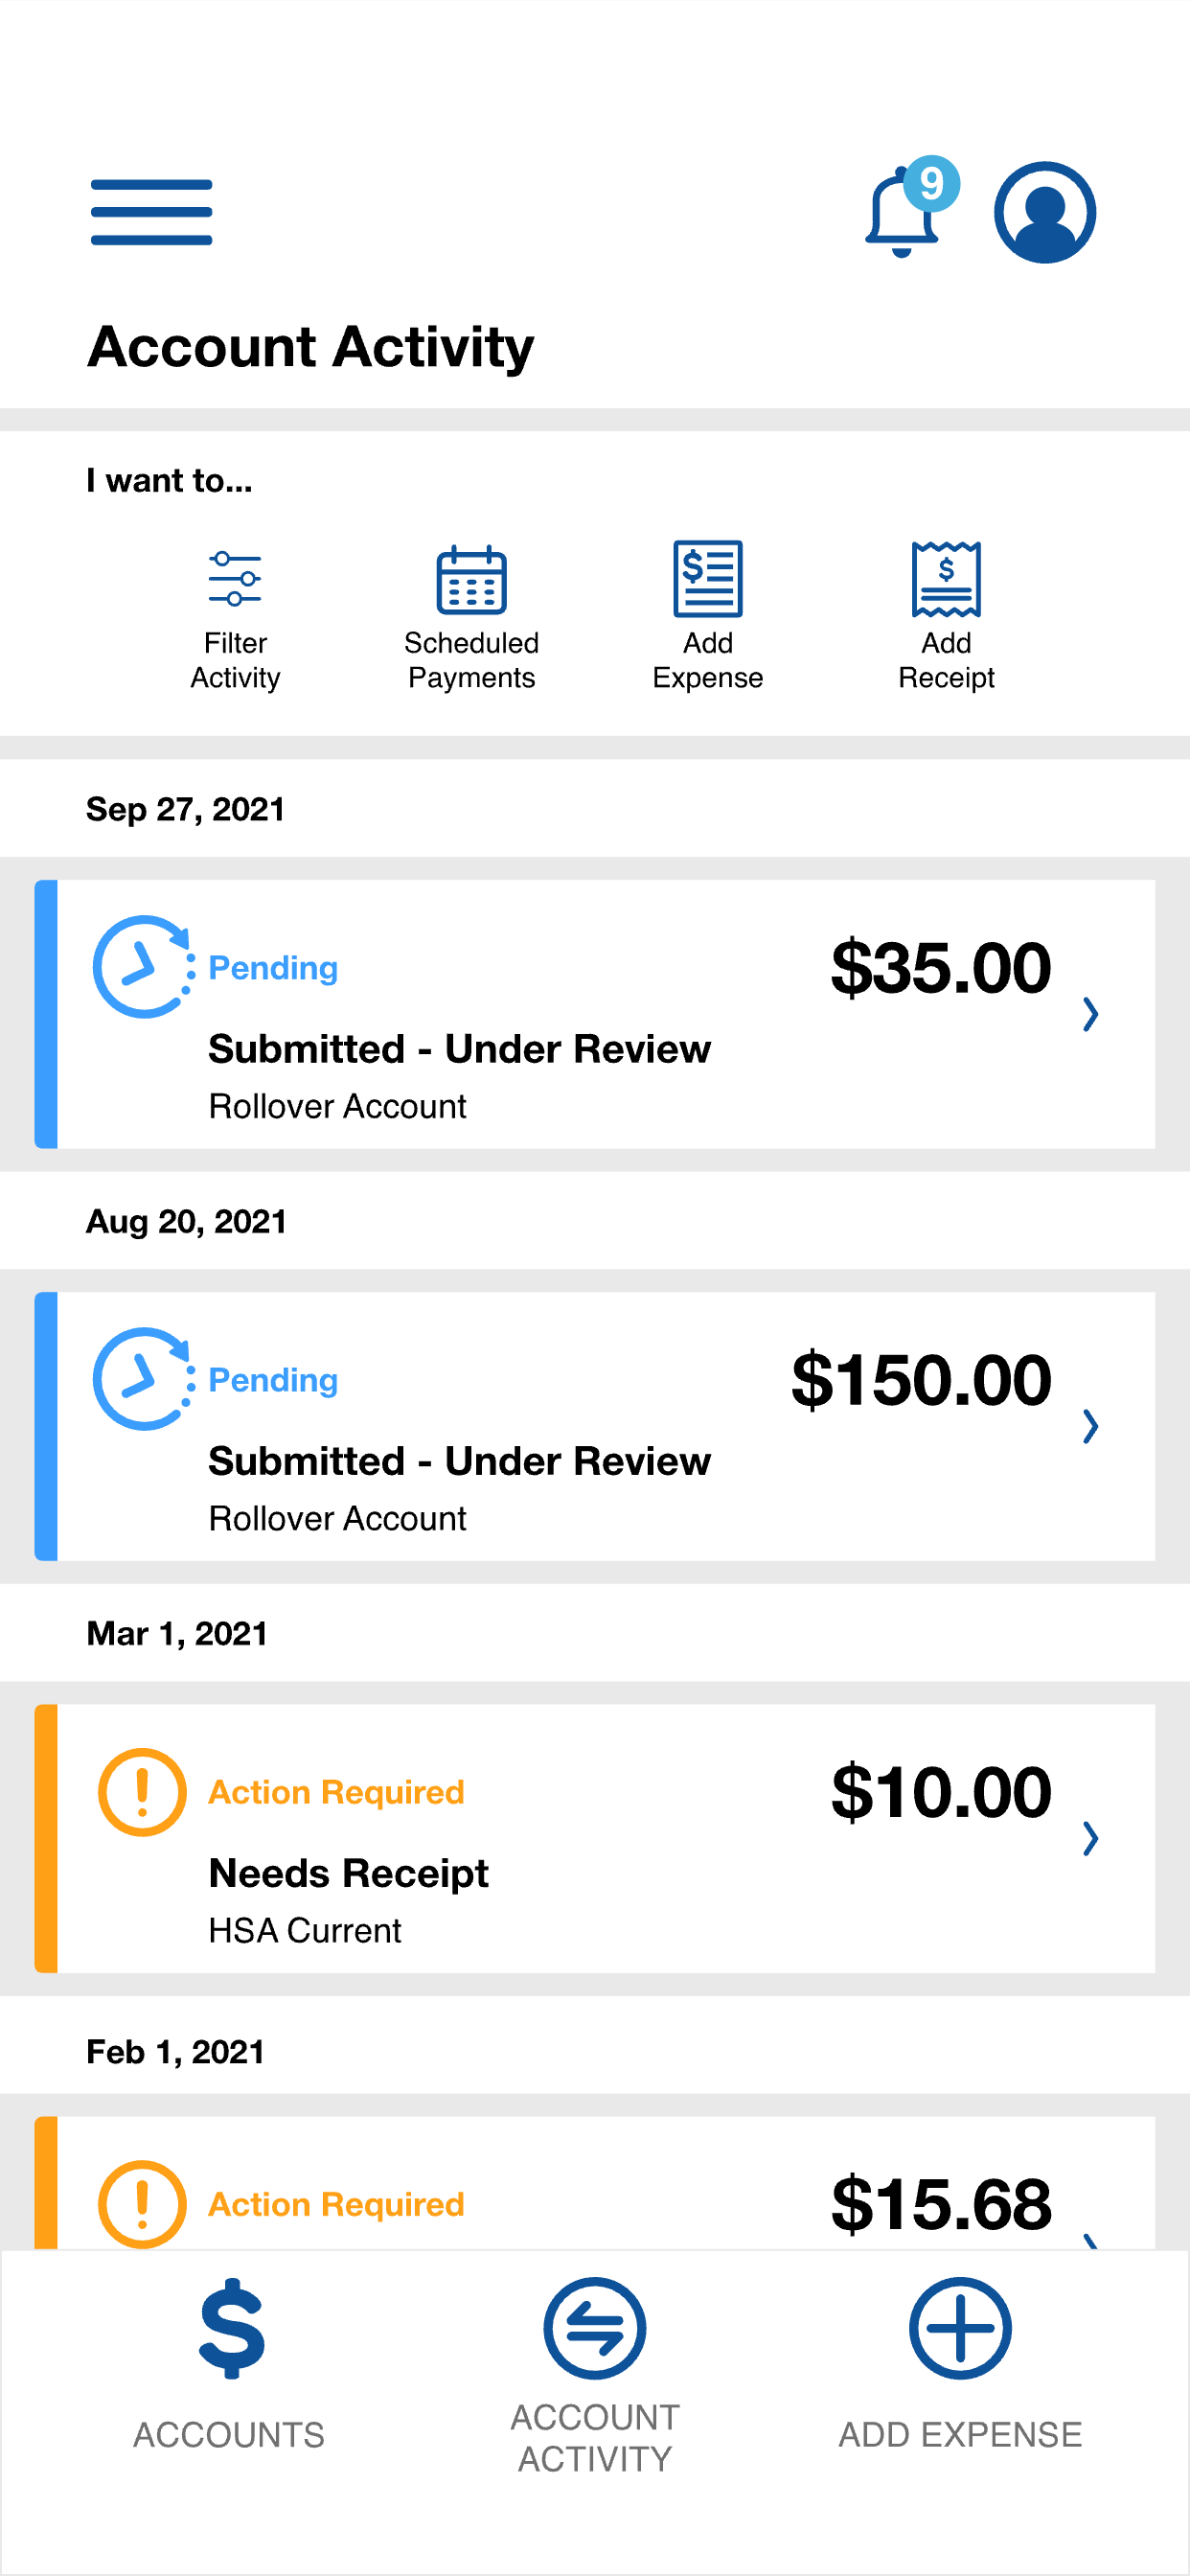Tap the Action Required label on Mar 1 item
1190x2576 pixels.
point(336,1792)
